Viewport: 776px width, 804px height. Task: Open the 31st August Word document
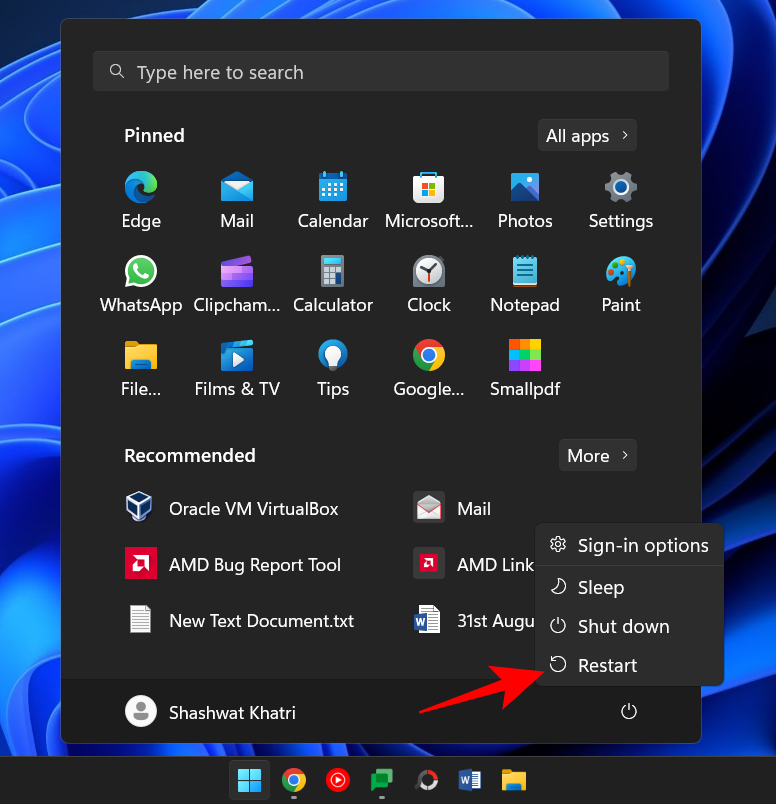coord(472,620)
